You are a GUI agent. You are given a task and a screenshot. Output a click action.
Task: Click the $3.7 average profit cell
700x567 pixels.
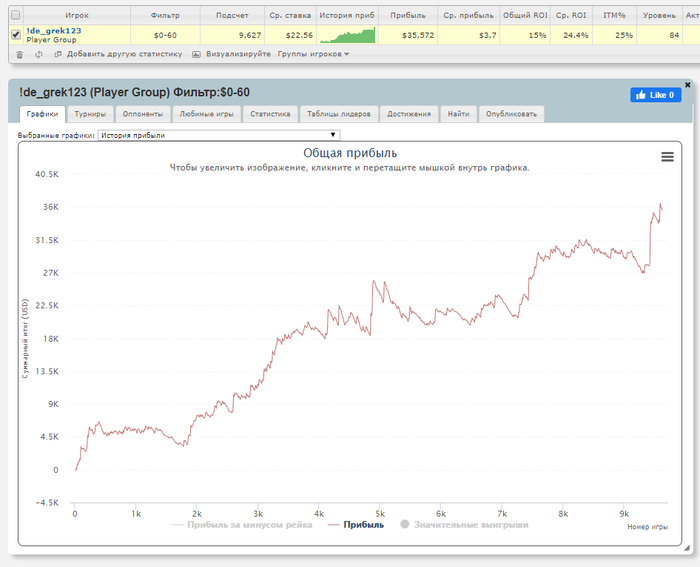click(x=469, y=35)
